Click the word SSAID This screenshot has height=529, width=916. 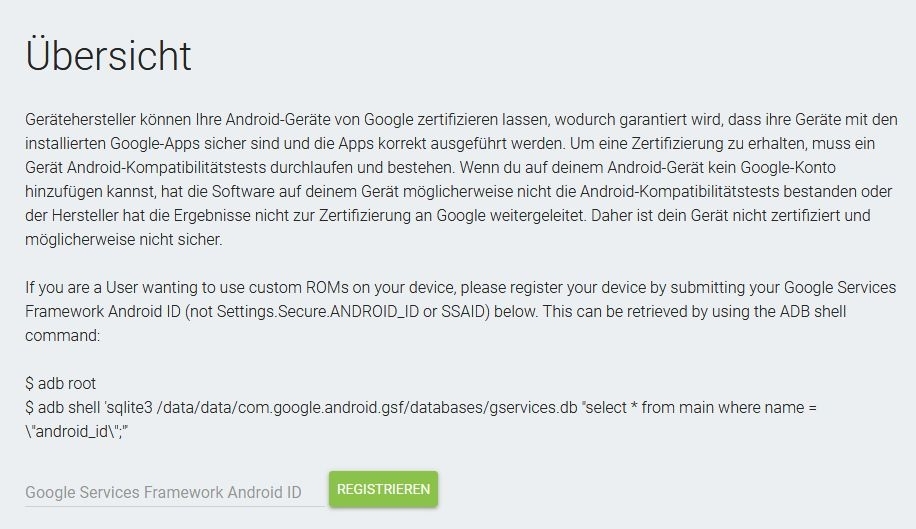[460, 310]
